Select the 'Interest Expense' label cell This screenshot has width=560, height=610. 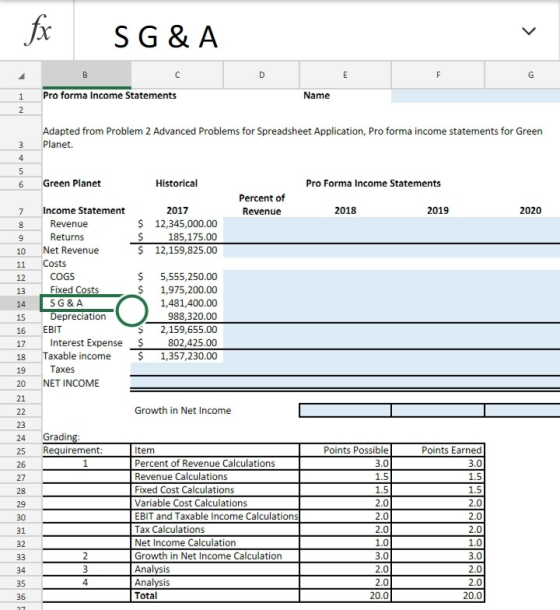86,343
